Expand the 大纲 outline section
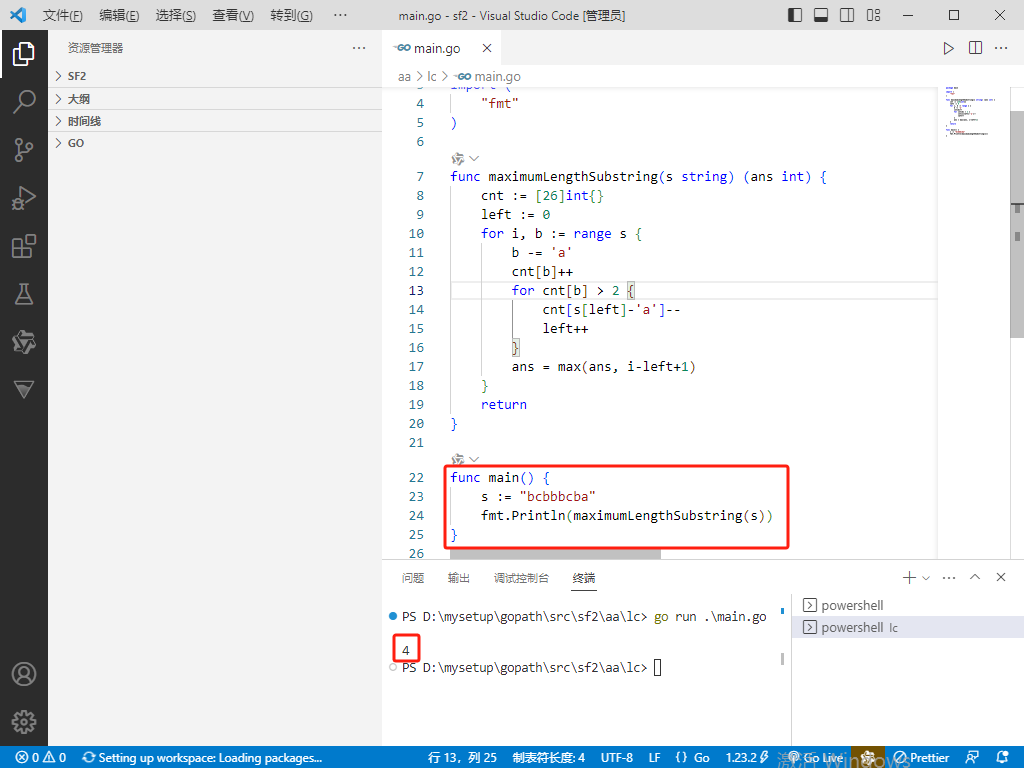The height and width of the screenshot is (768, 1024). (79, 99)
